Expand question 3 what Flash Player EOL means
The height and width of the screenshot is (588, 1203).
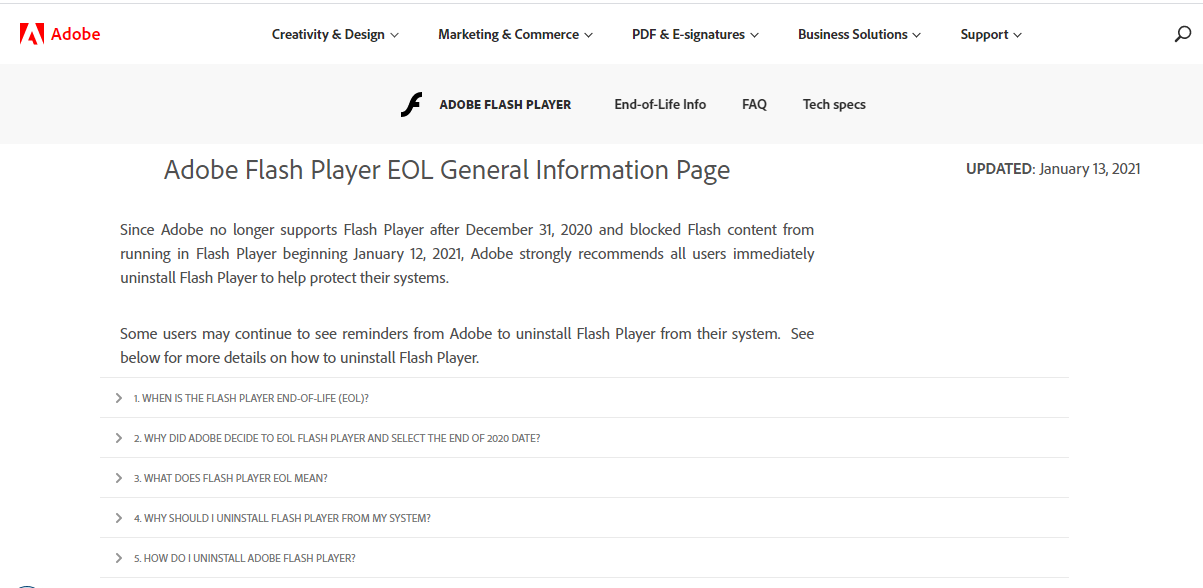click(x=585, y=478)
